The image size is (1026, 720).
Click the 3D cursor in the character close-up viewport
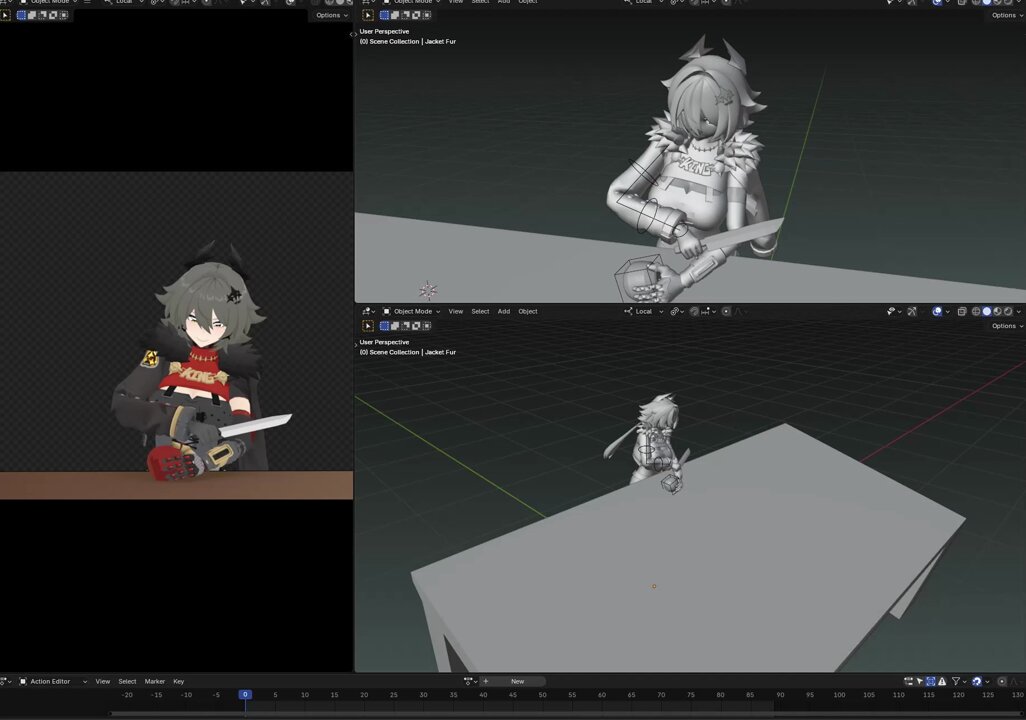tap(428, 289)
